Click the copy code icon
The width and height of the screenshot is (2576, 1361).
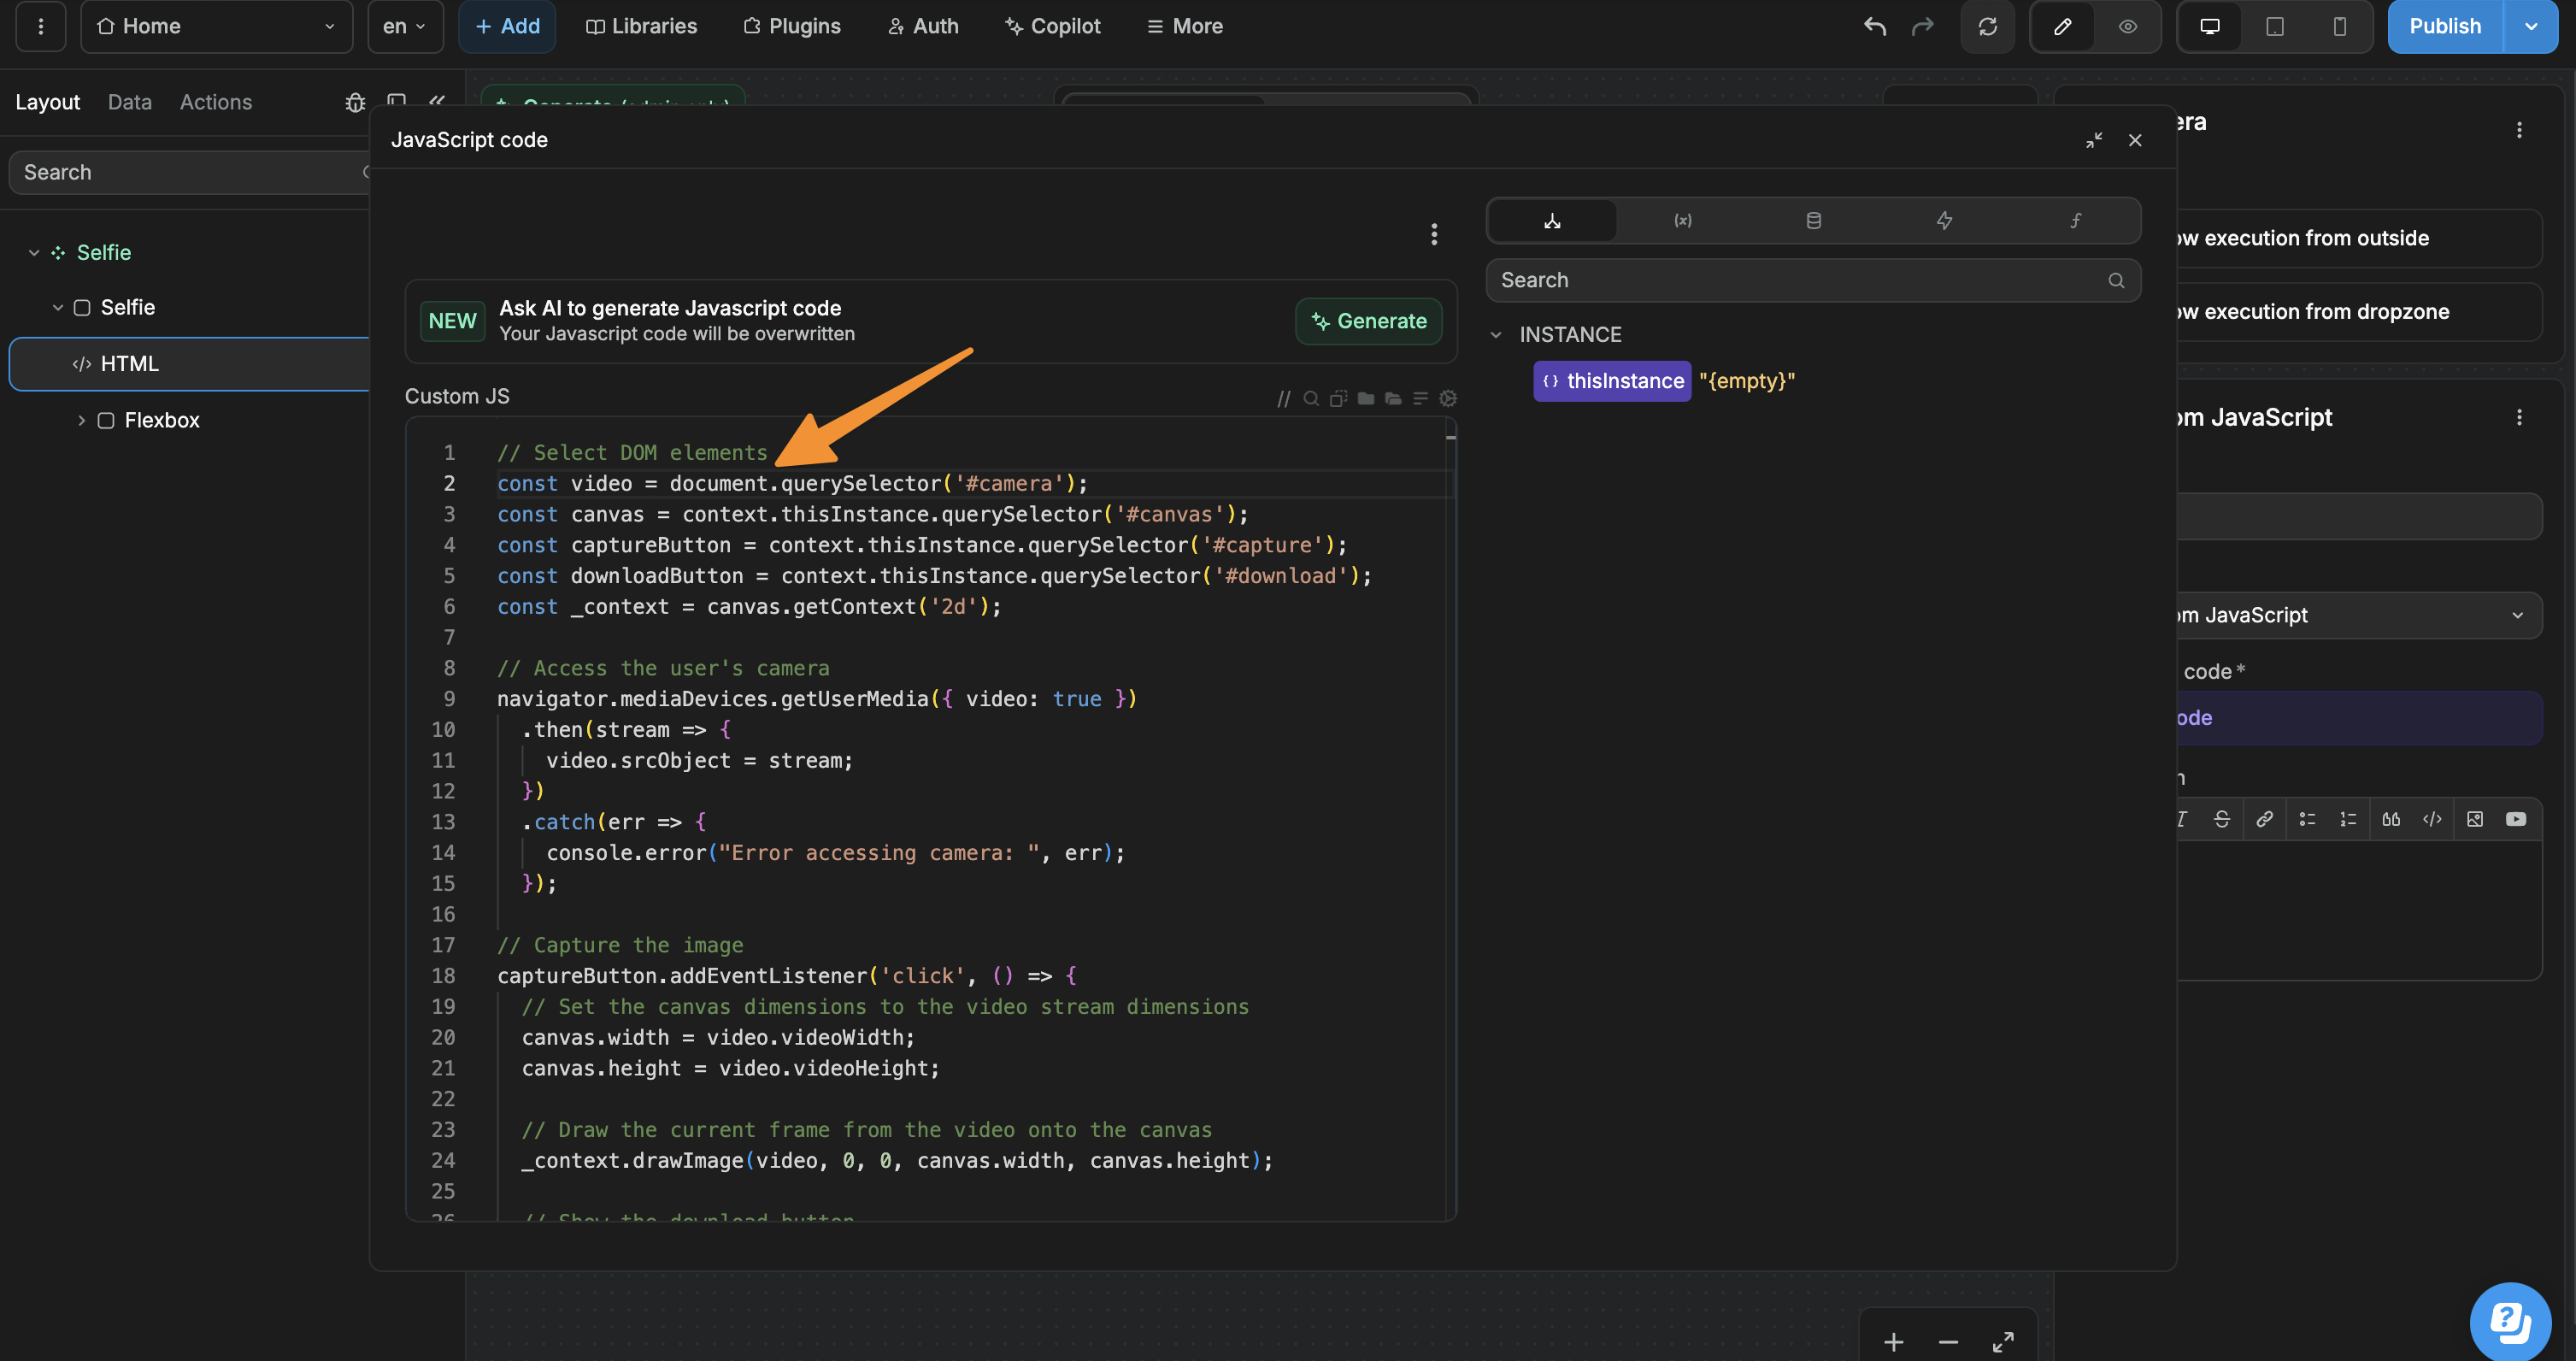point(1338,398)
